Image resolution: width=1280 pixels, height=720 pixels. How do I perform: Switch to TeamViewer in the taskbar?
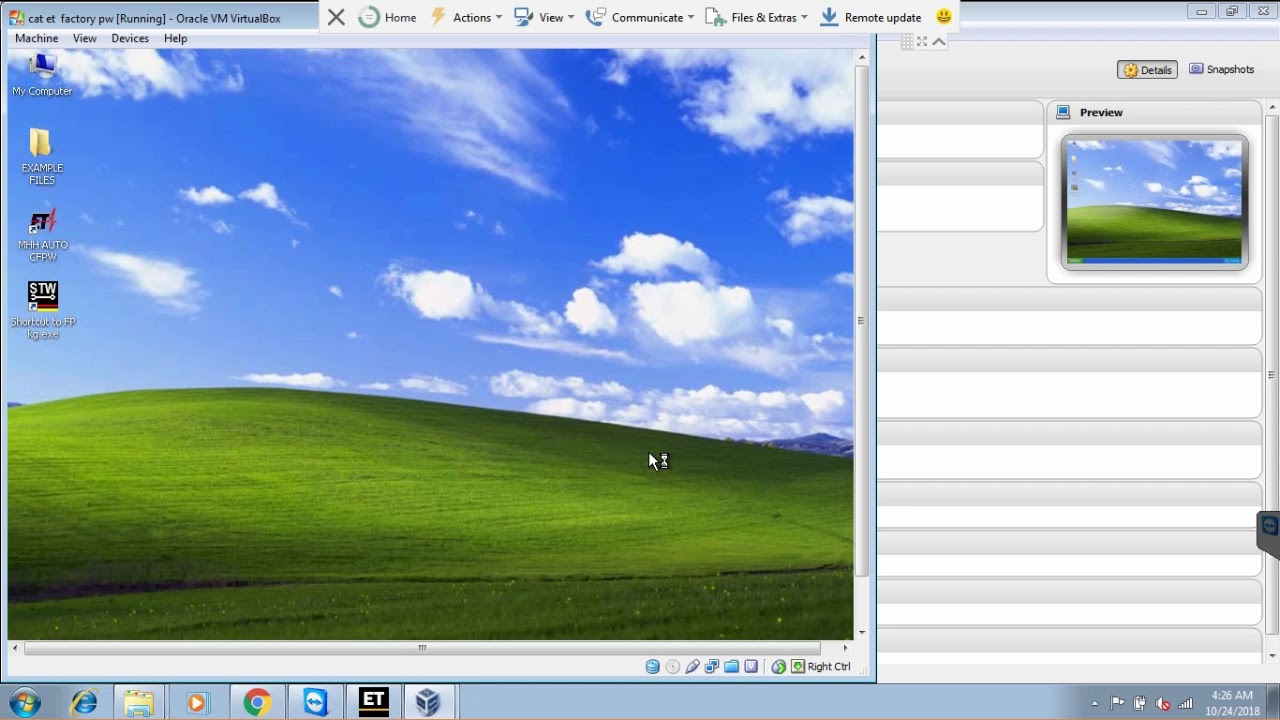[315, 702]
